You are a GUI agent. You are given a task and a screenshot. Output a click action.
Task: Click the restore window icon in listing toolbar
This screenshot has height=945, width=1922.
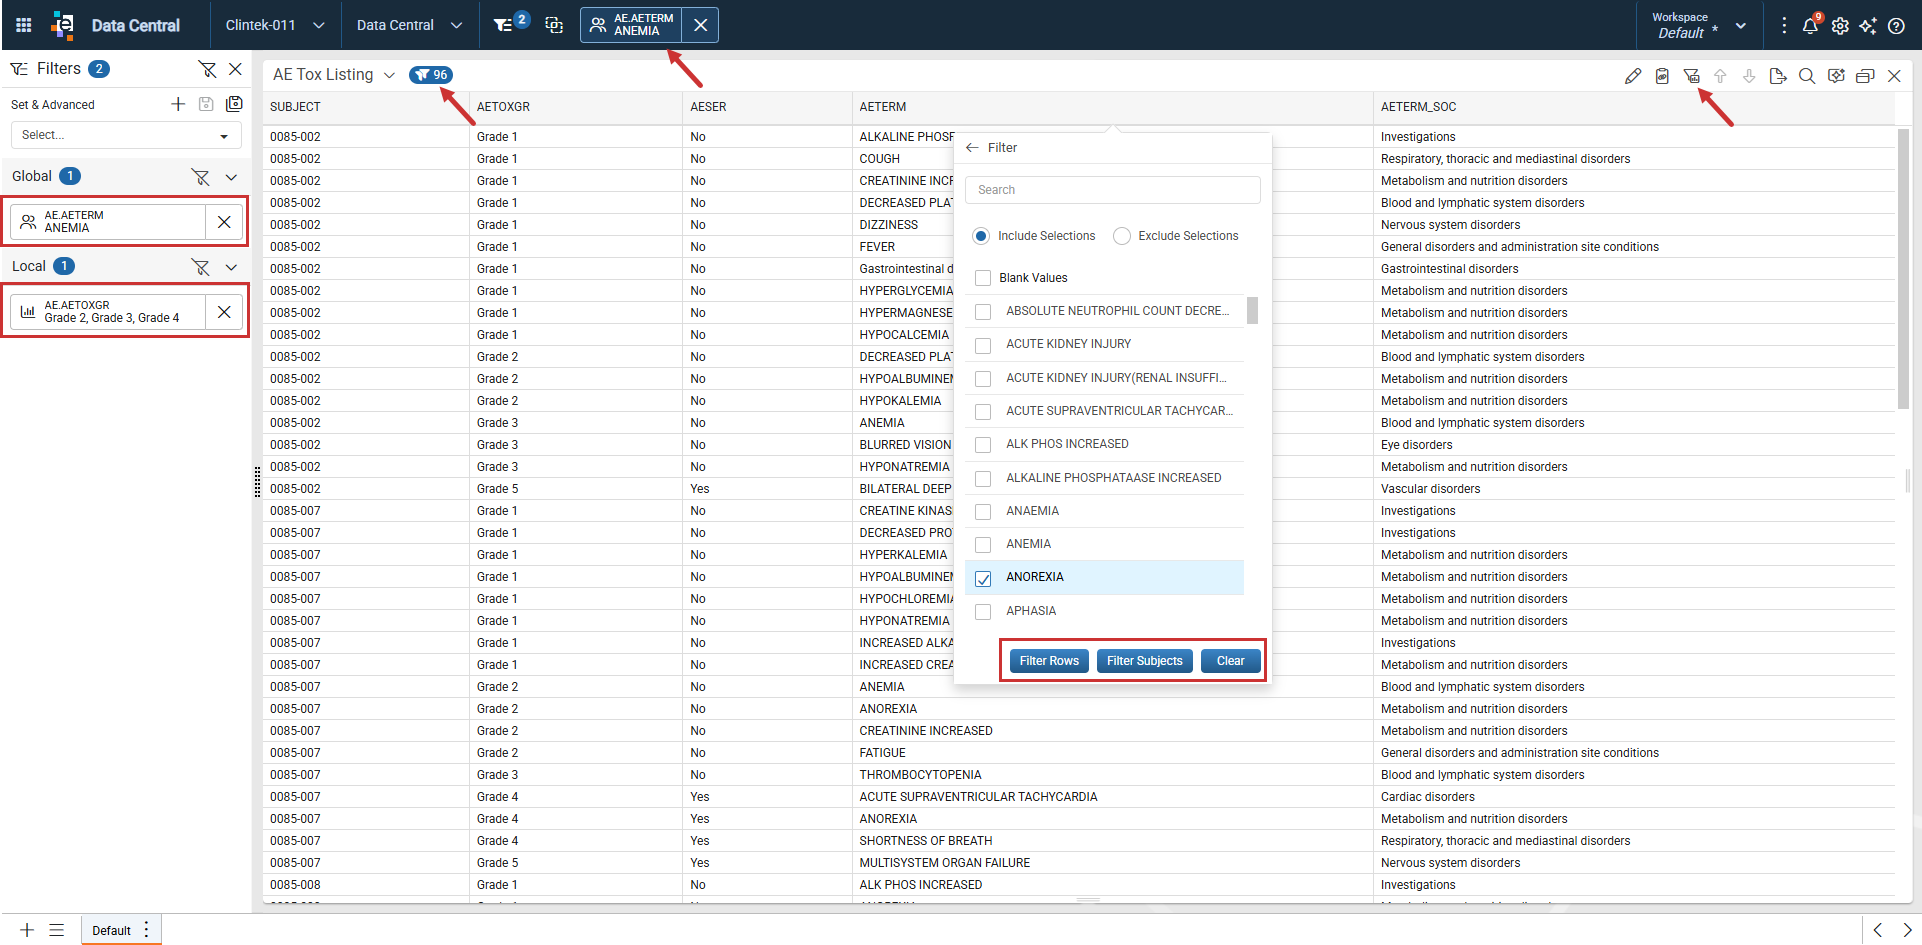(1865, 76)
